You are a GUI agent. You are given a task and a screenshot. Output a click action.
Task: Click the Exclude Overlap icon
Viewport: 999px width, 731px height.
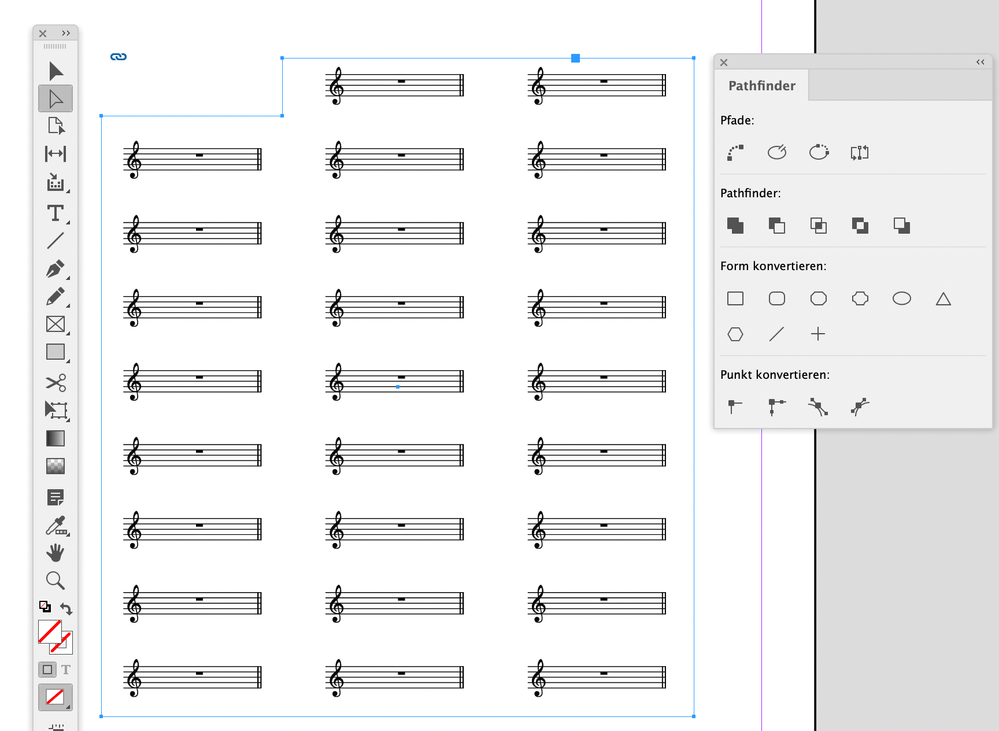click(x=860, y=225)
